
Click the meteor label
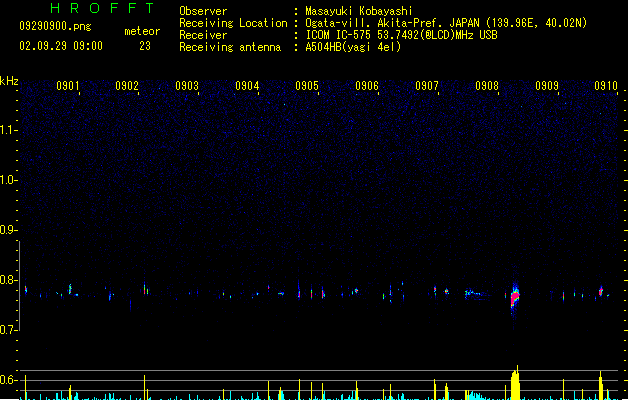tap(142, 31)
